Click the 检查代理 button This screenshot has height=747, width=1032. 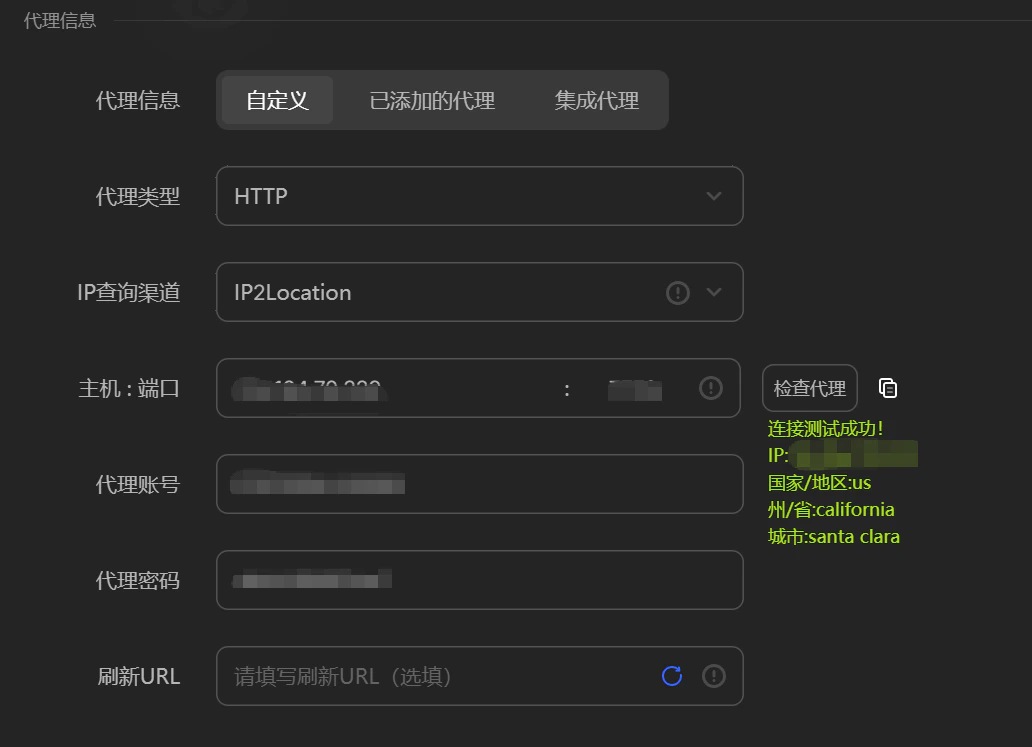[809, 388]
